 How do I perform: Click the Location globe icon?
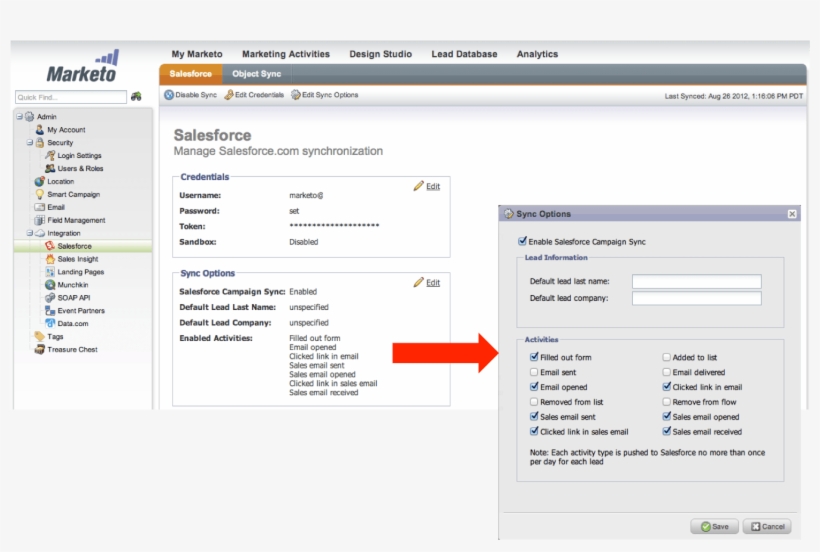click(x=40, y=181)
